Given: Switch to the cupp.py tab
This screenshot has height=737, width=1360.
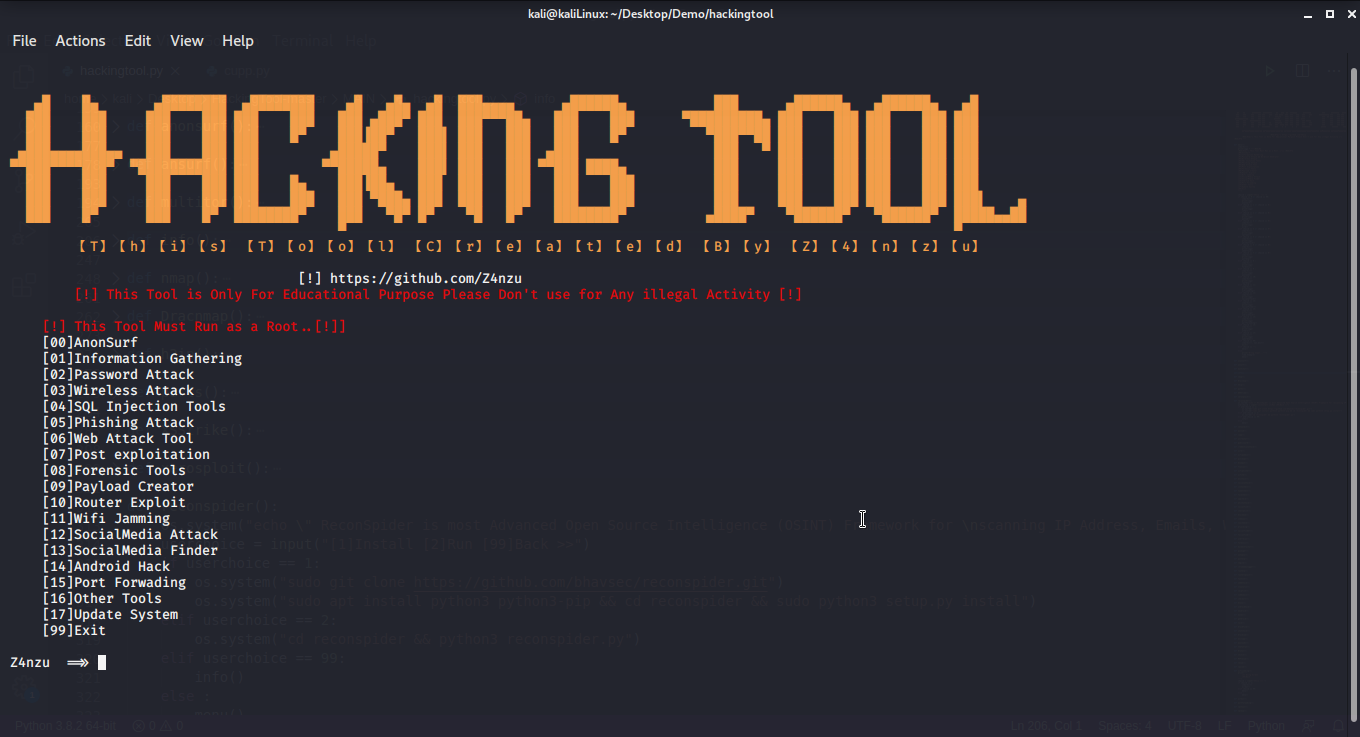Looking at the screenshot, I should [x=245, y=70].
